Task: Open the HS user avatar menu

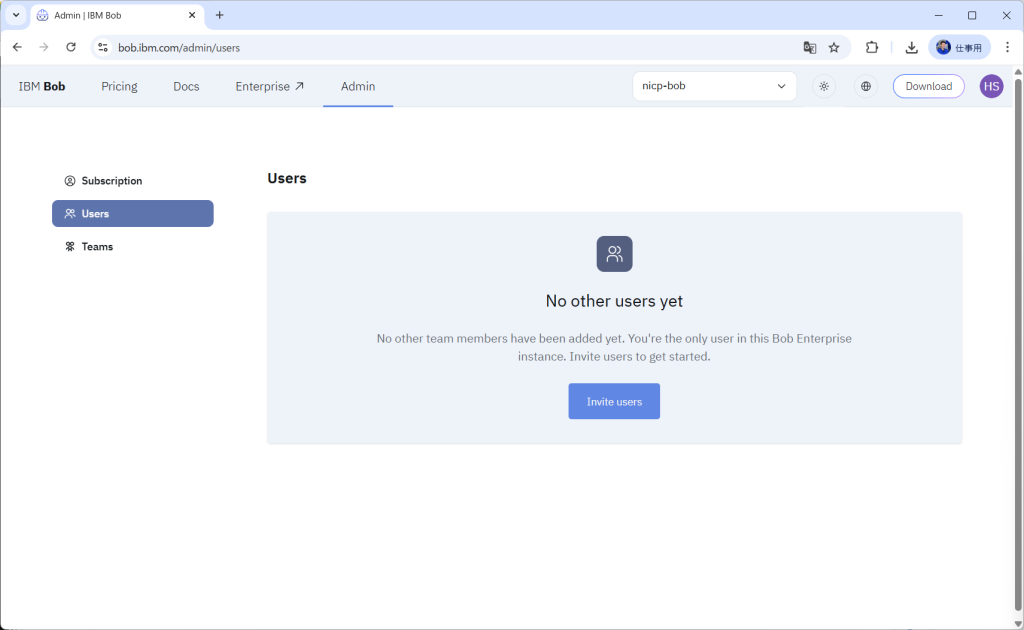Action: point(991,86)
